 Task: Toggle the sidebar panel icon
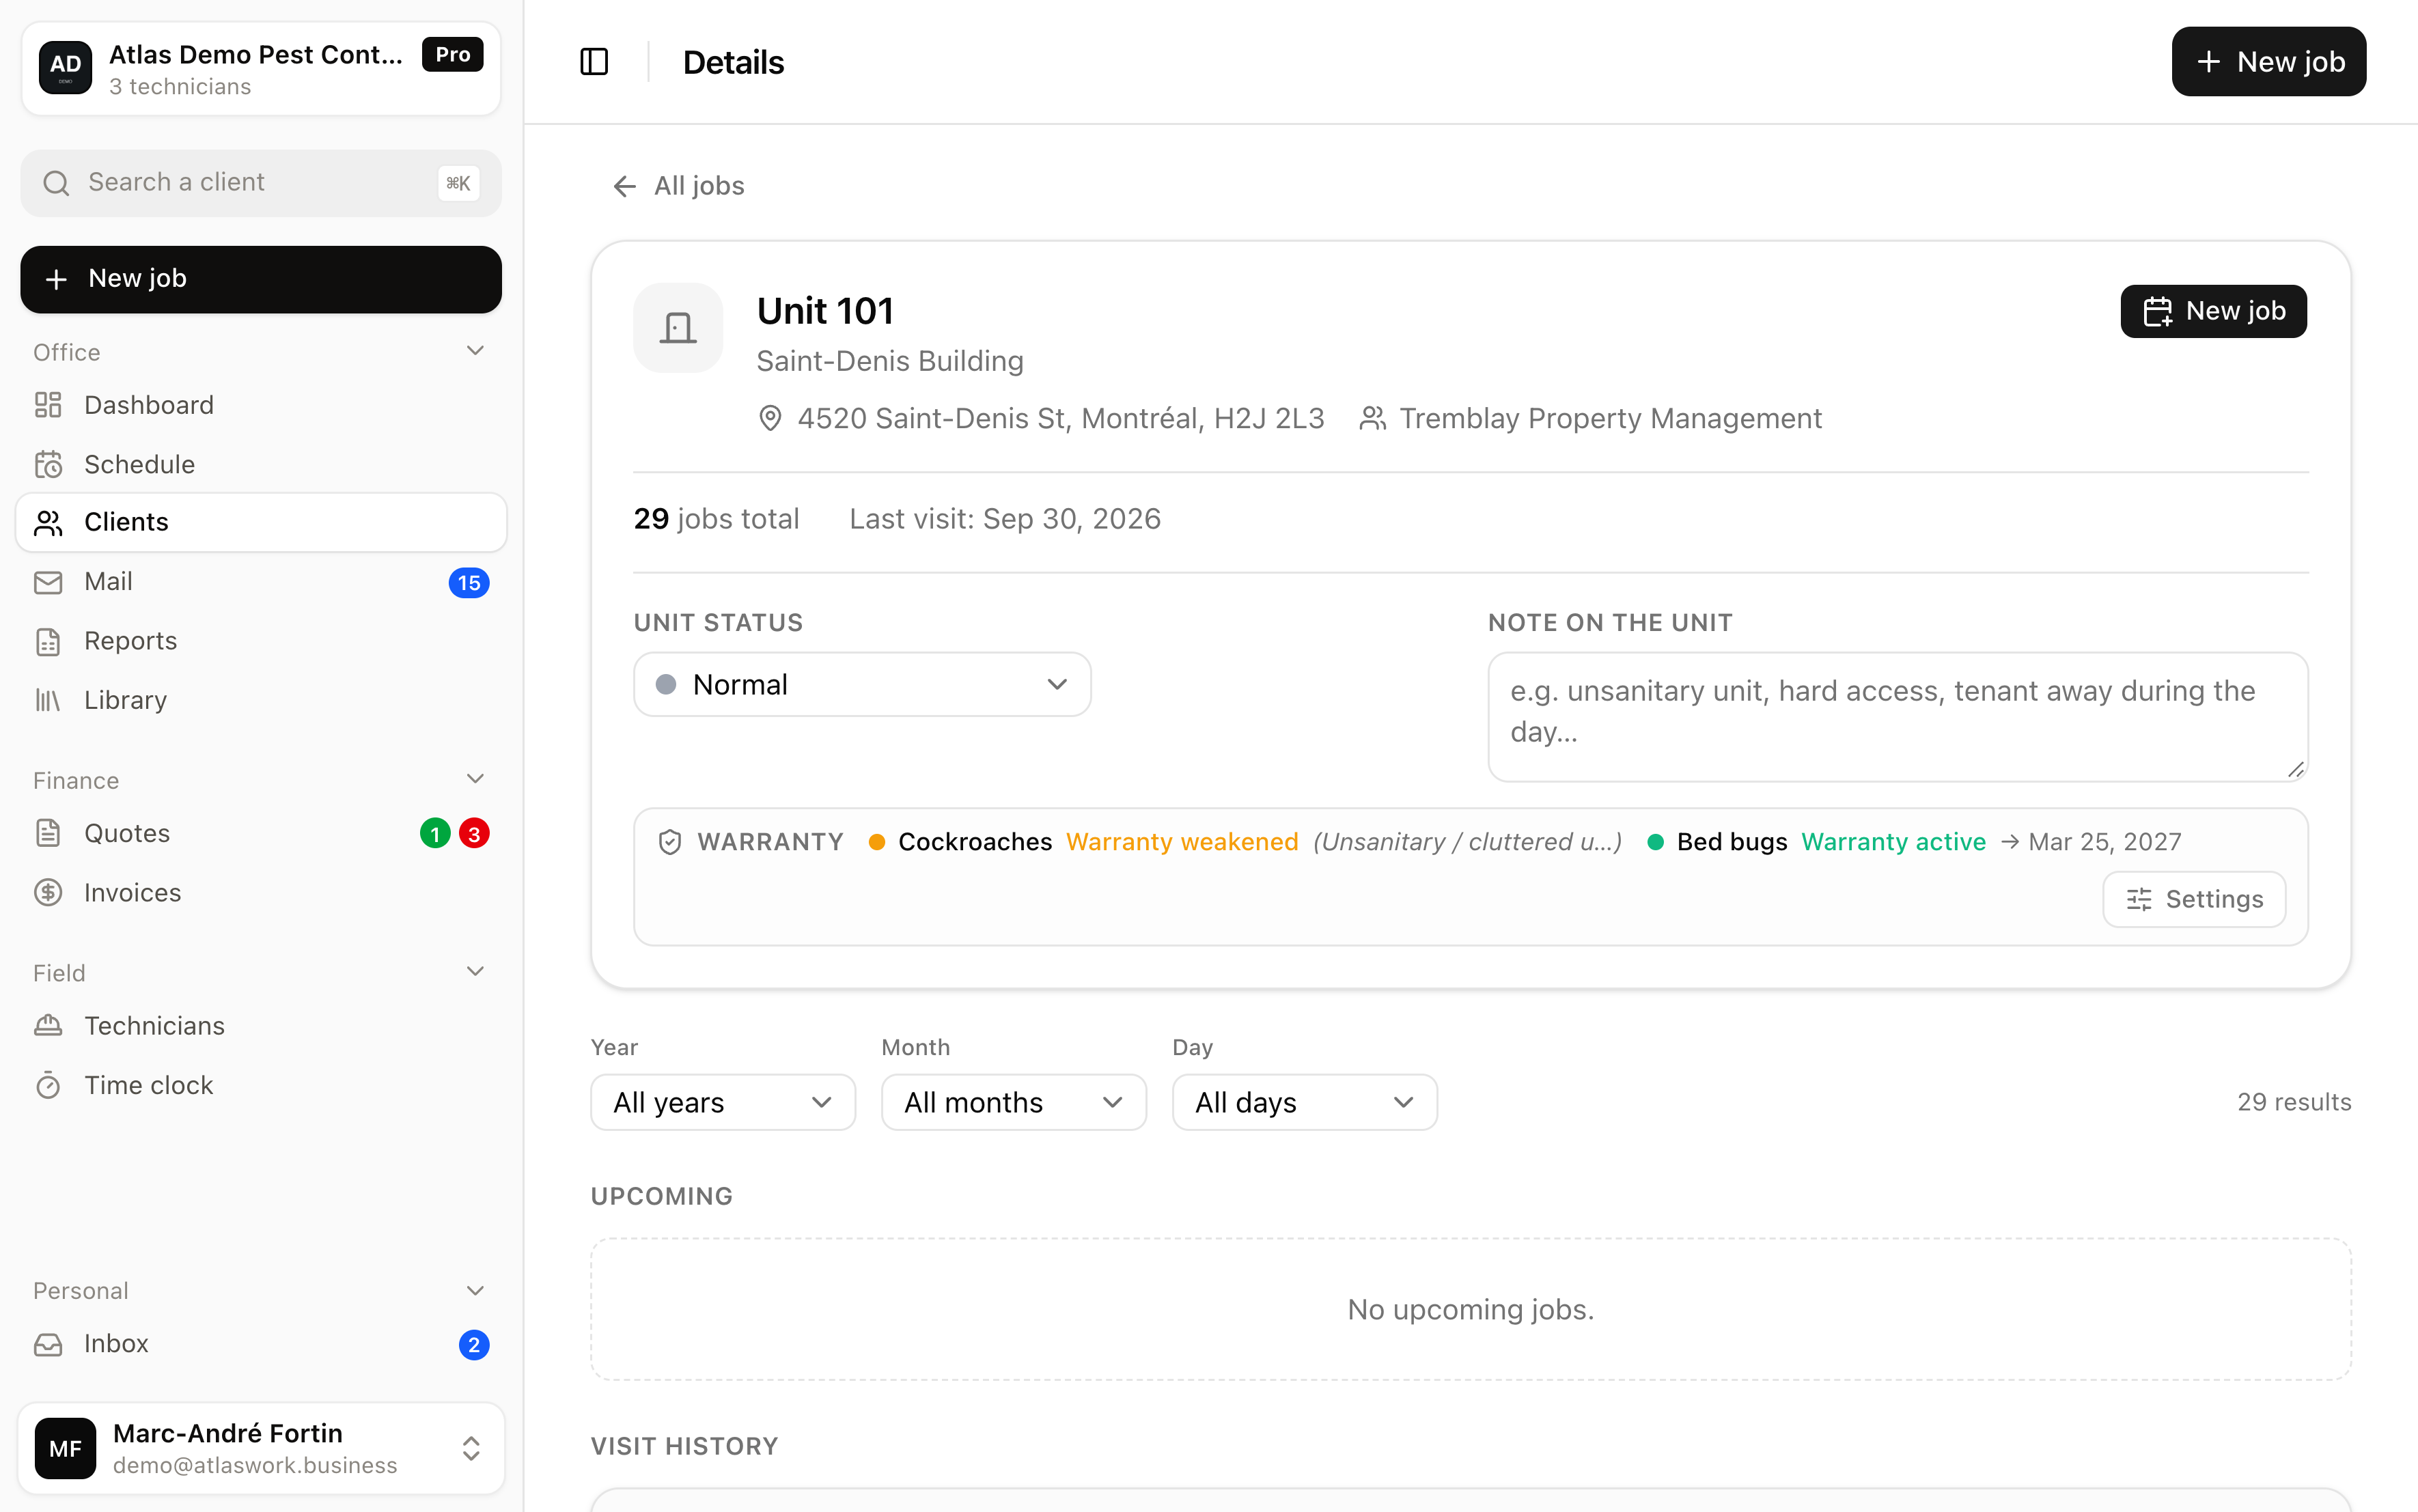click(594, 62)
